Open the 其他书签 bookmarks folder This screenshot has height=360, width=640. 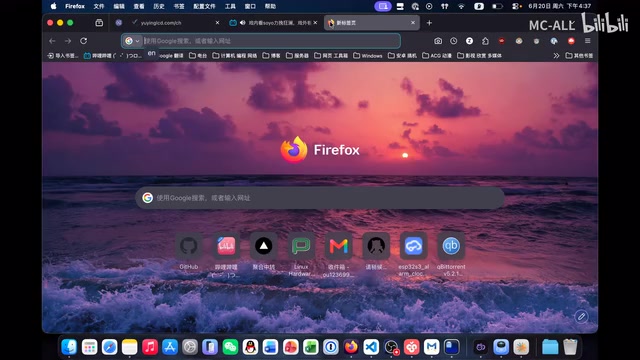tap(579, 56)
